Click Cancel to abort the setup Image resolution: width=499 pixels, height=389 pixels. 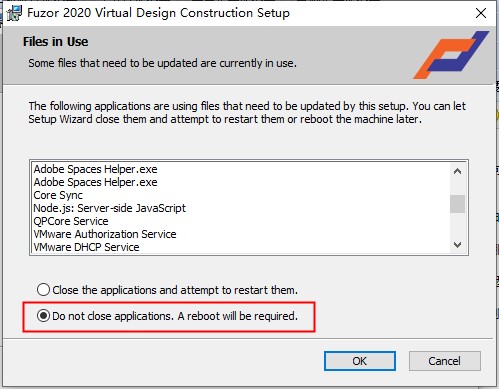[x=445, y=361]
